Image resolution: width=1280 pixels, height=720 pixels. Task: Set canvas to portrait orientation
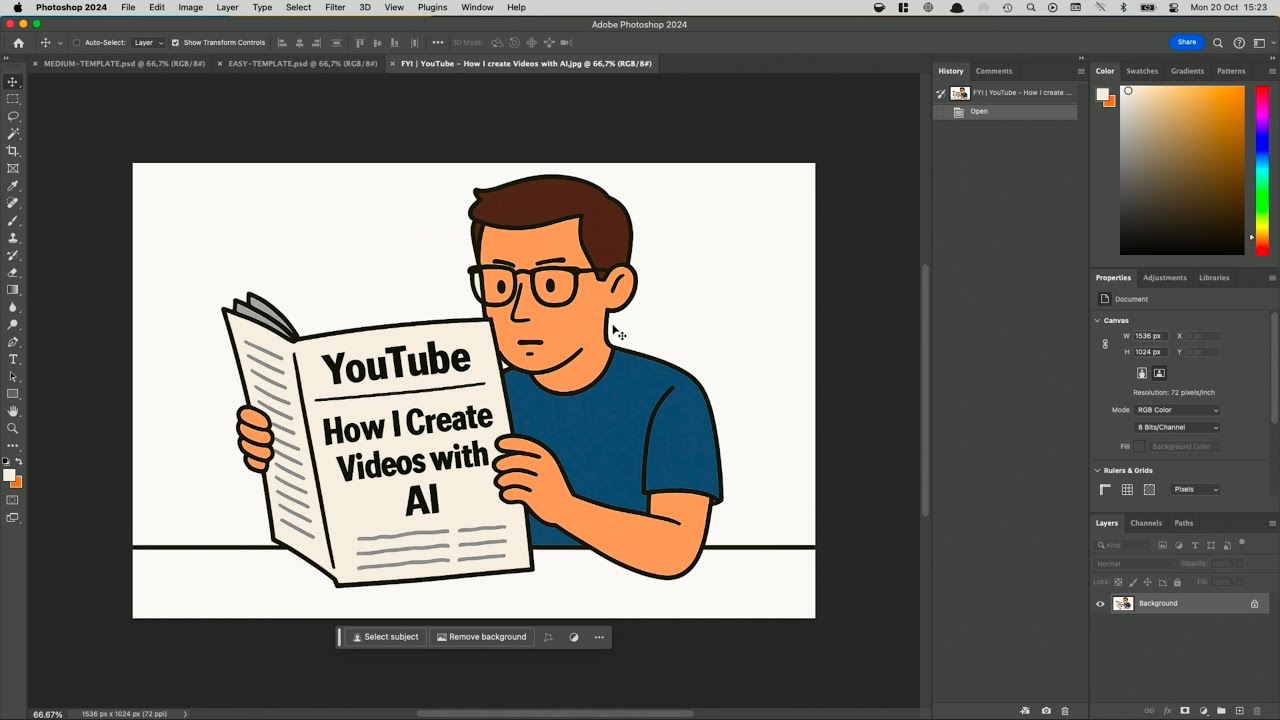point(1142,373)
